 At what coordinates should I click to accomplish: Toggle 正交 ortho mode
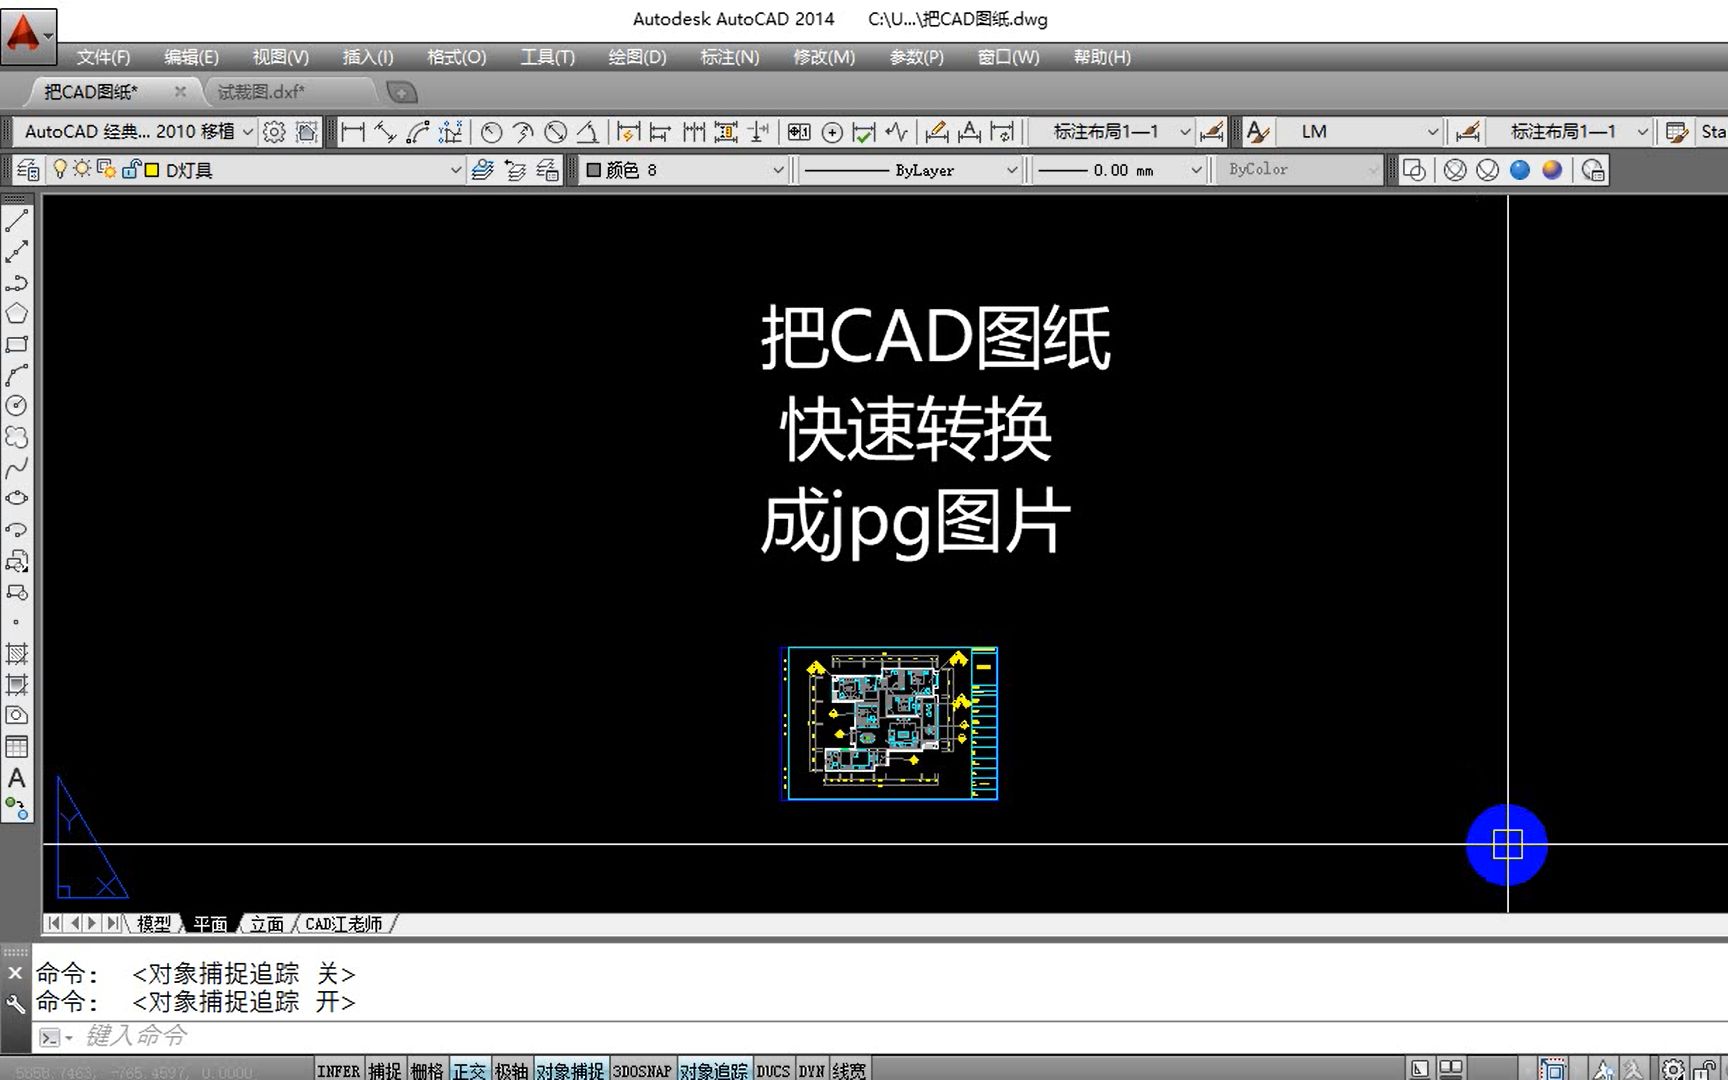click(469, 1070)
